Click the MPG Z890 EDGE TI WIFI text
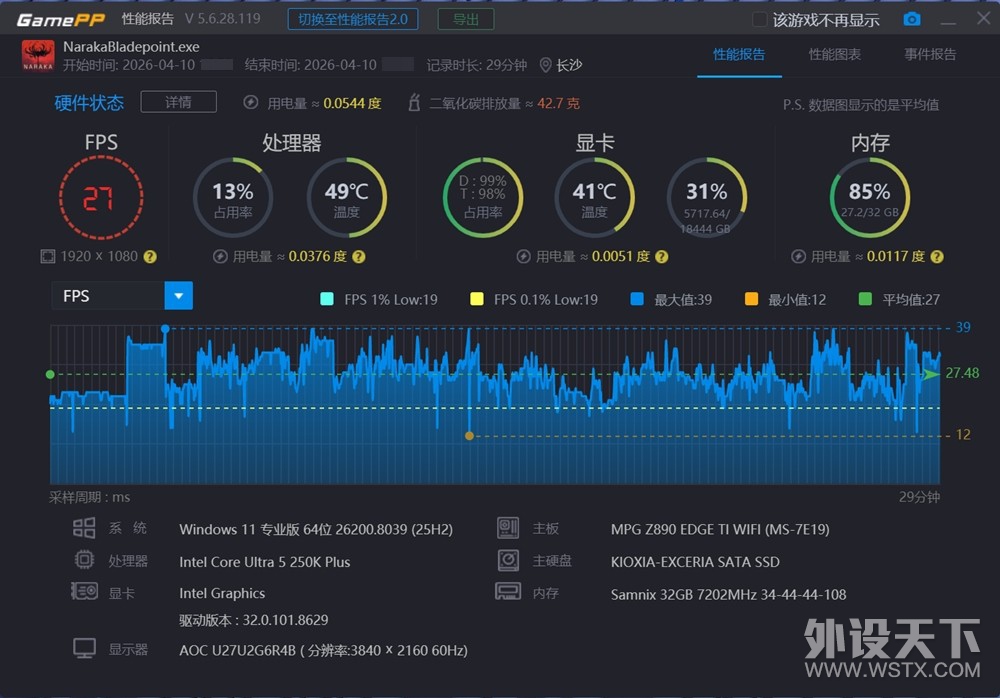This screenshot has width=1000, height=698. [x=720, y=529]
